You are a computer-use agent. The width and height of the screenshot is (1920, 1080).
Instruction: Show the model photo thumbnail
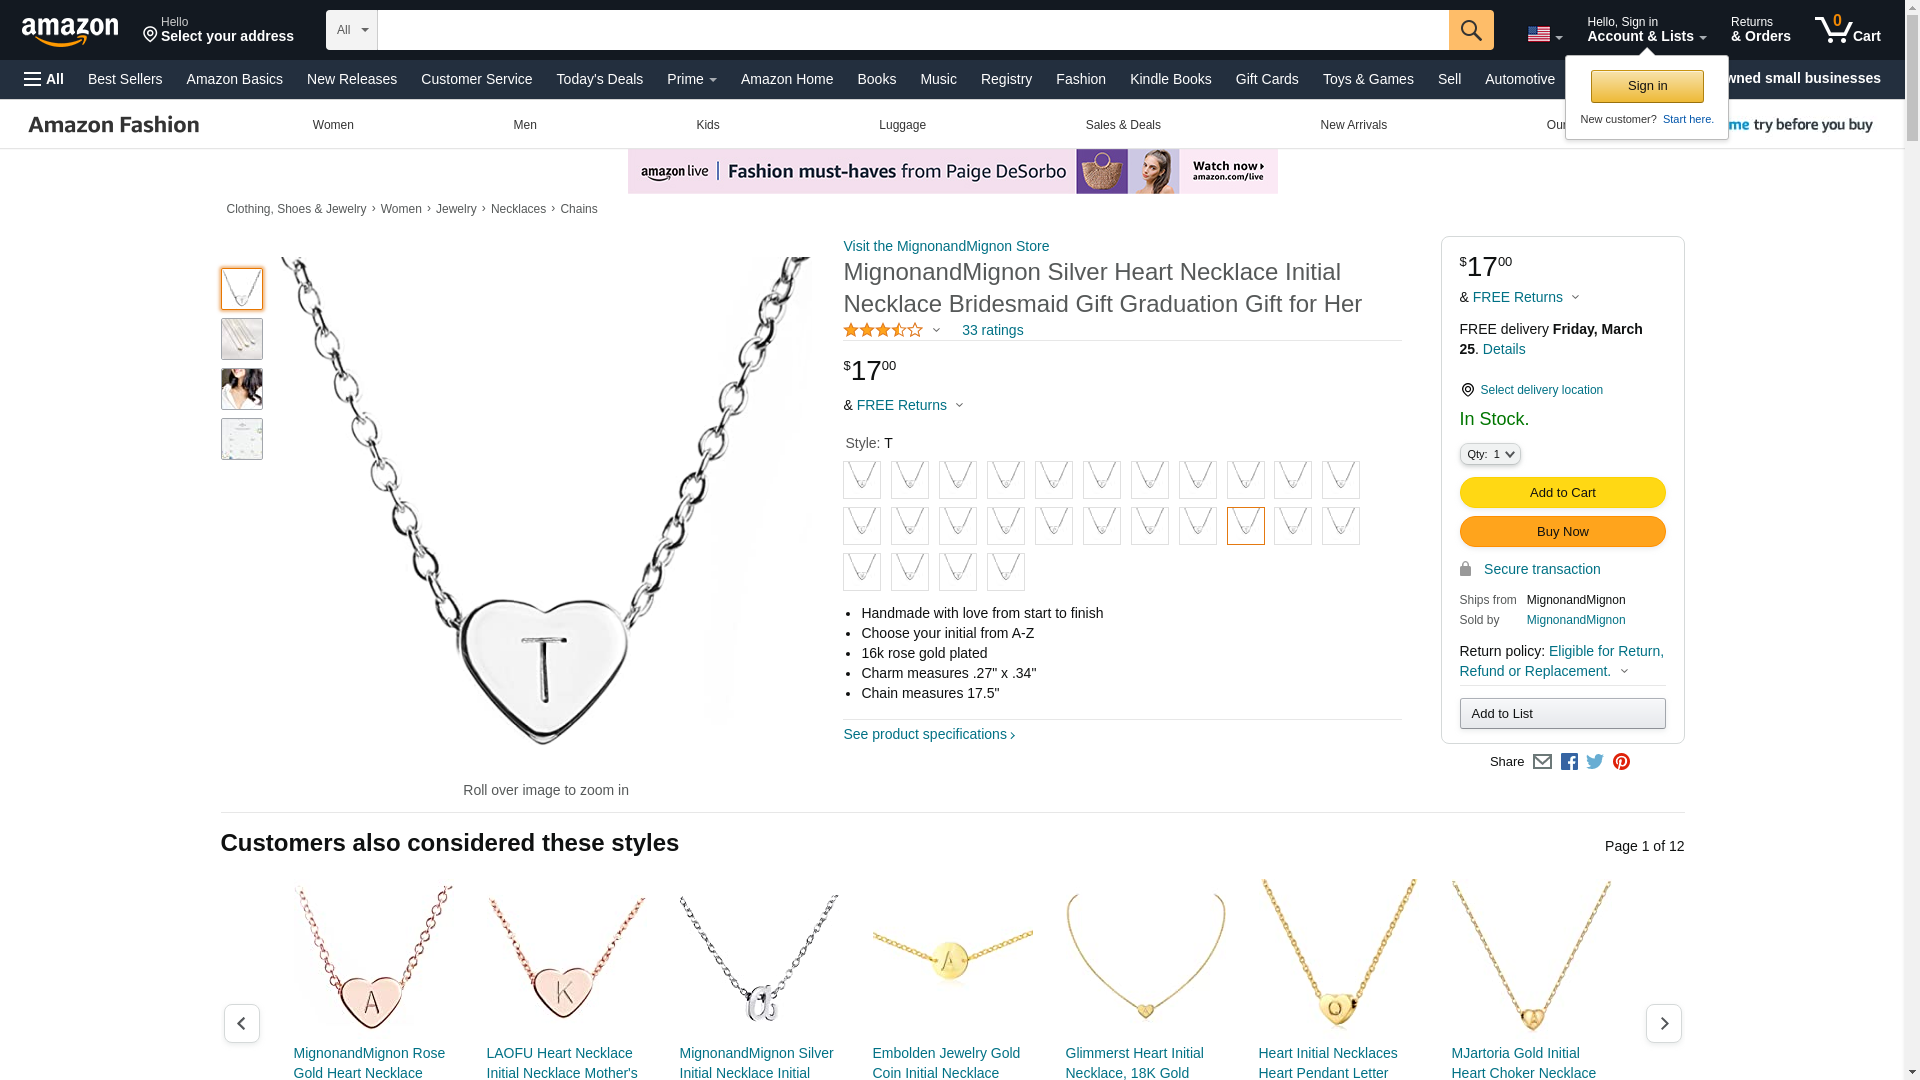241,389
